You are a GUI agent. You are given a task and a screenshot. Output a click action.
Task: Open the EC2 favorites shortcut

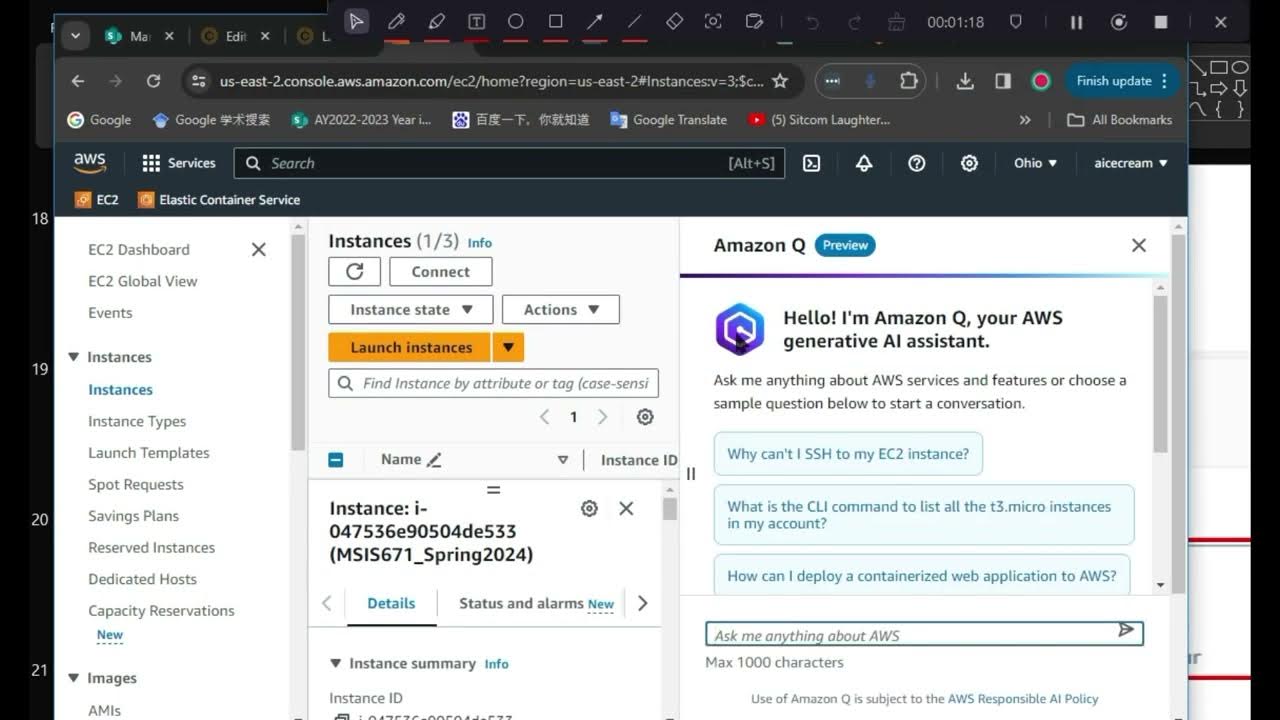97,199
